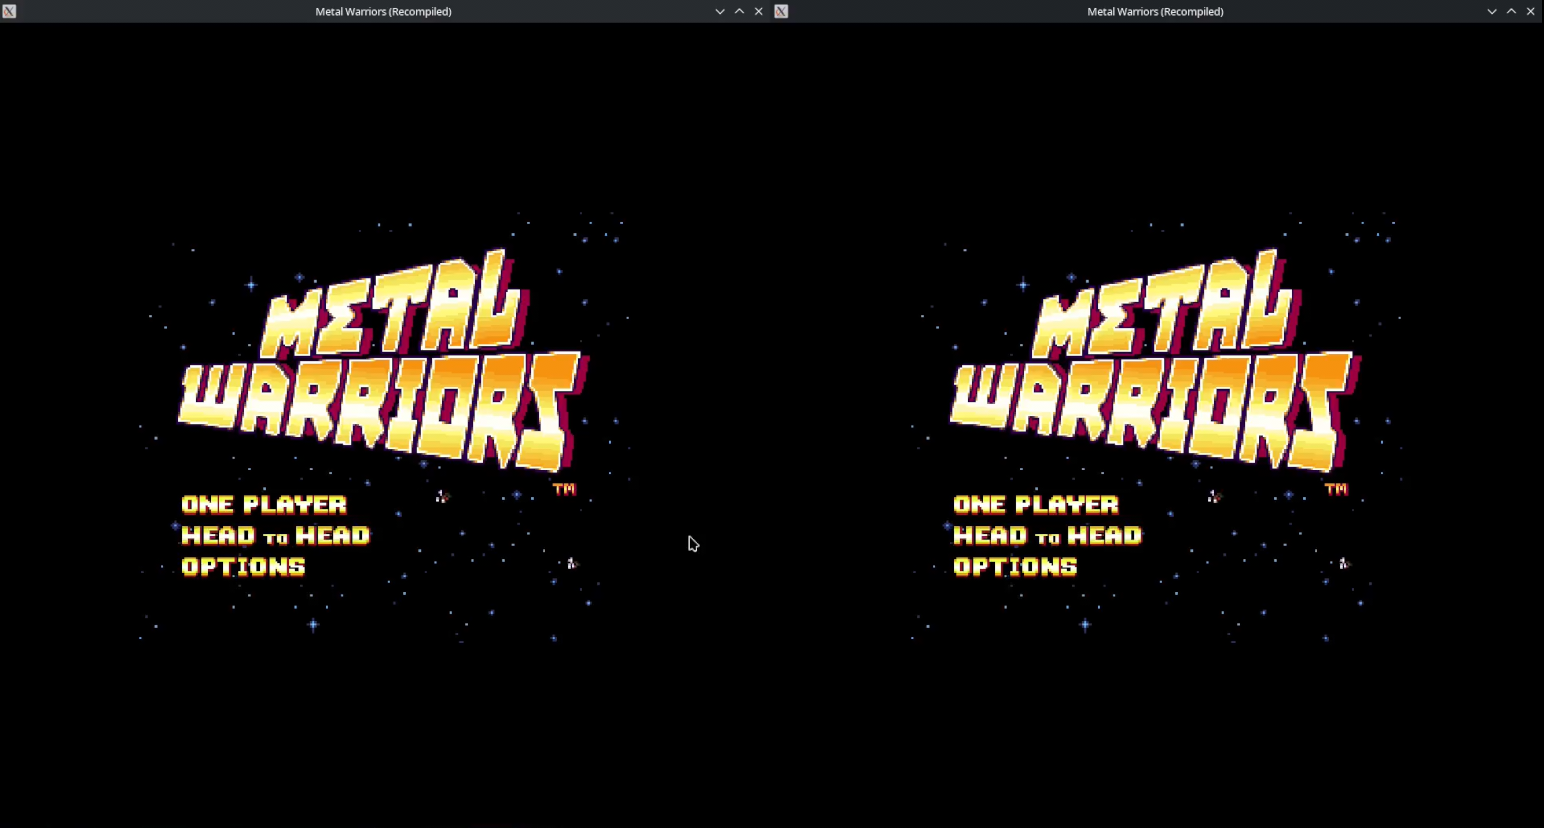The image size is (1544, 828).
Task: Minimize the left Metal Warriors window
Action: 720,12
